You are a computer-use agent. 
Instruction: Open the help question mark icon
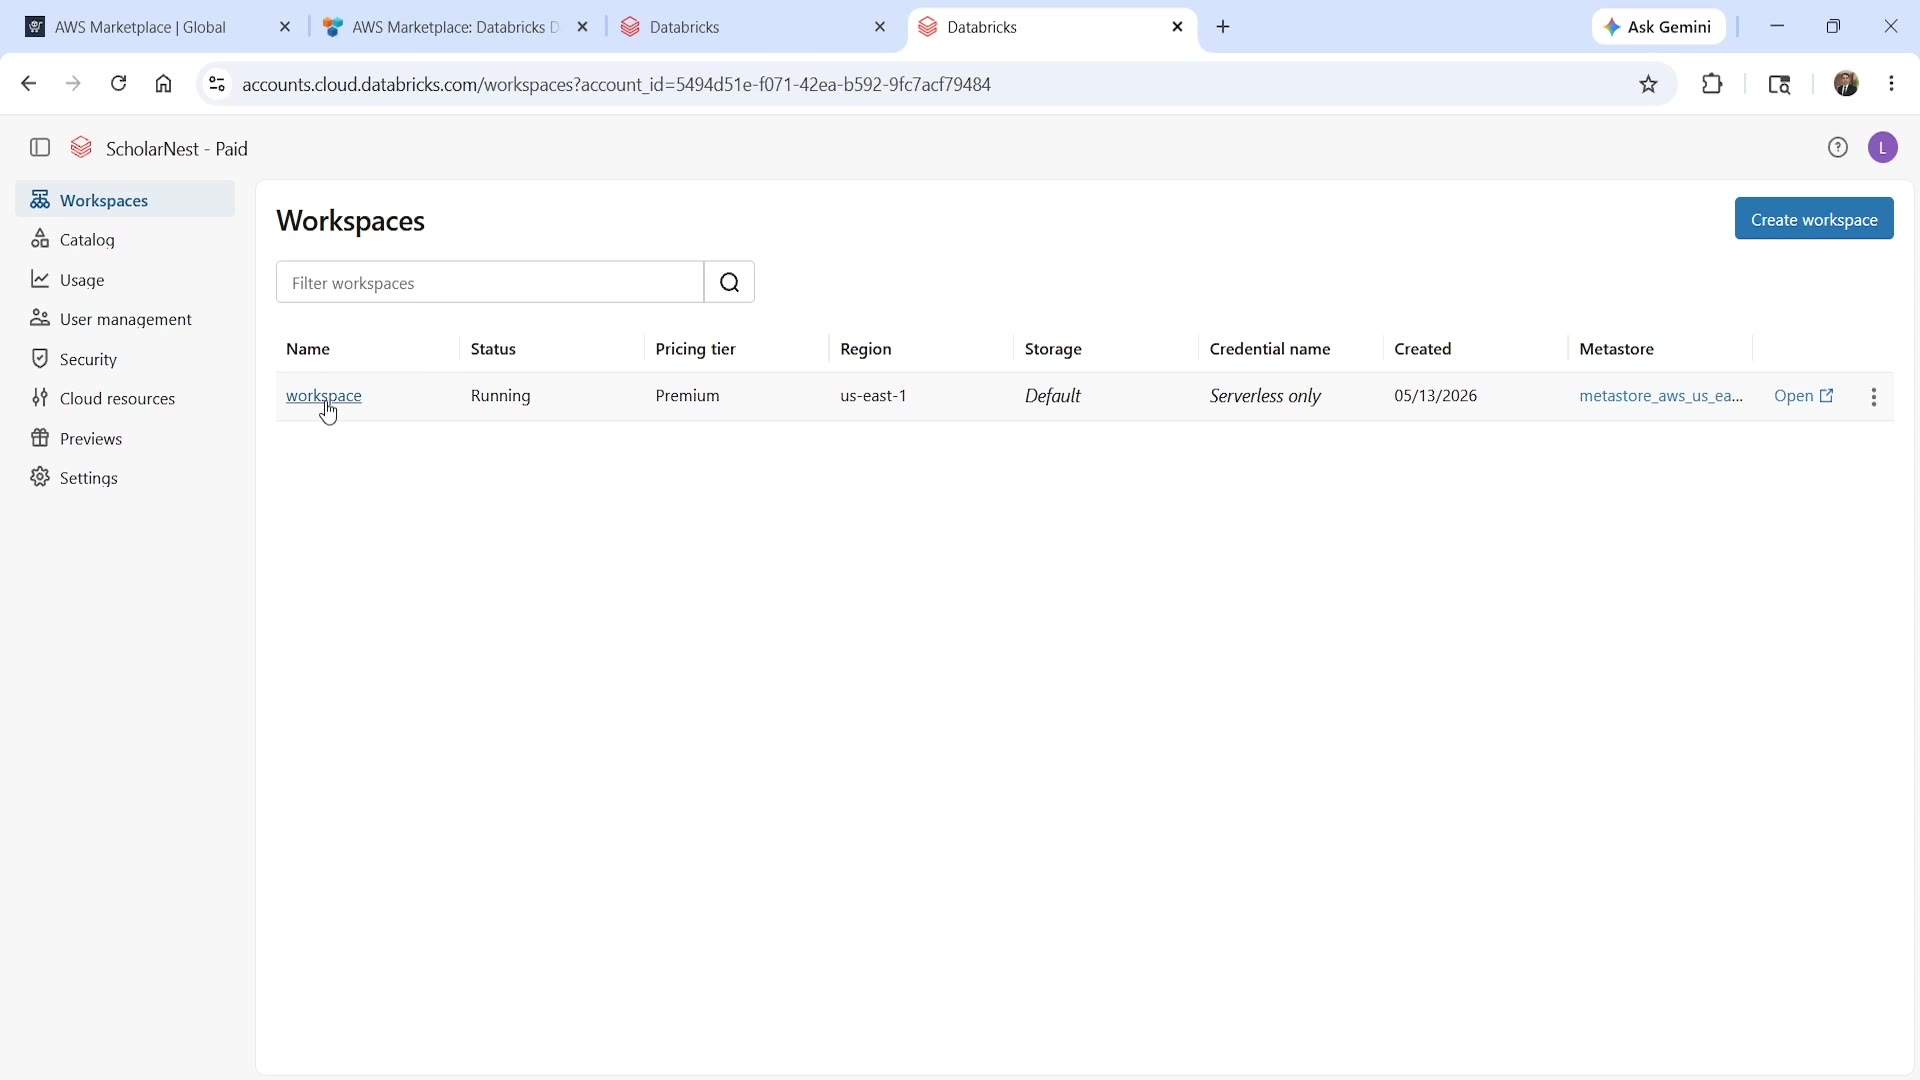coord(1838,148)
